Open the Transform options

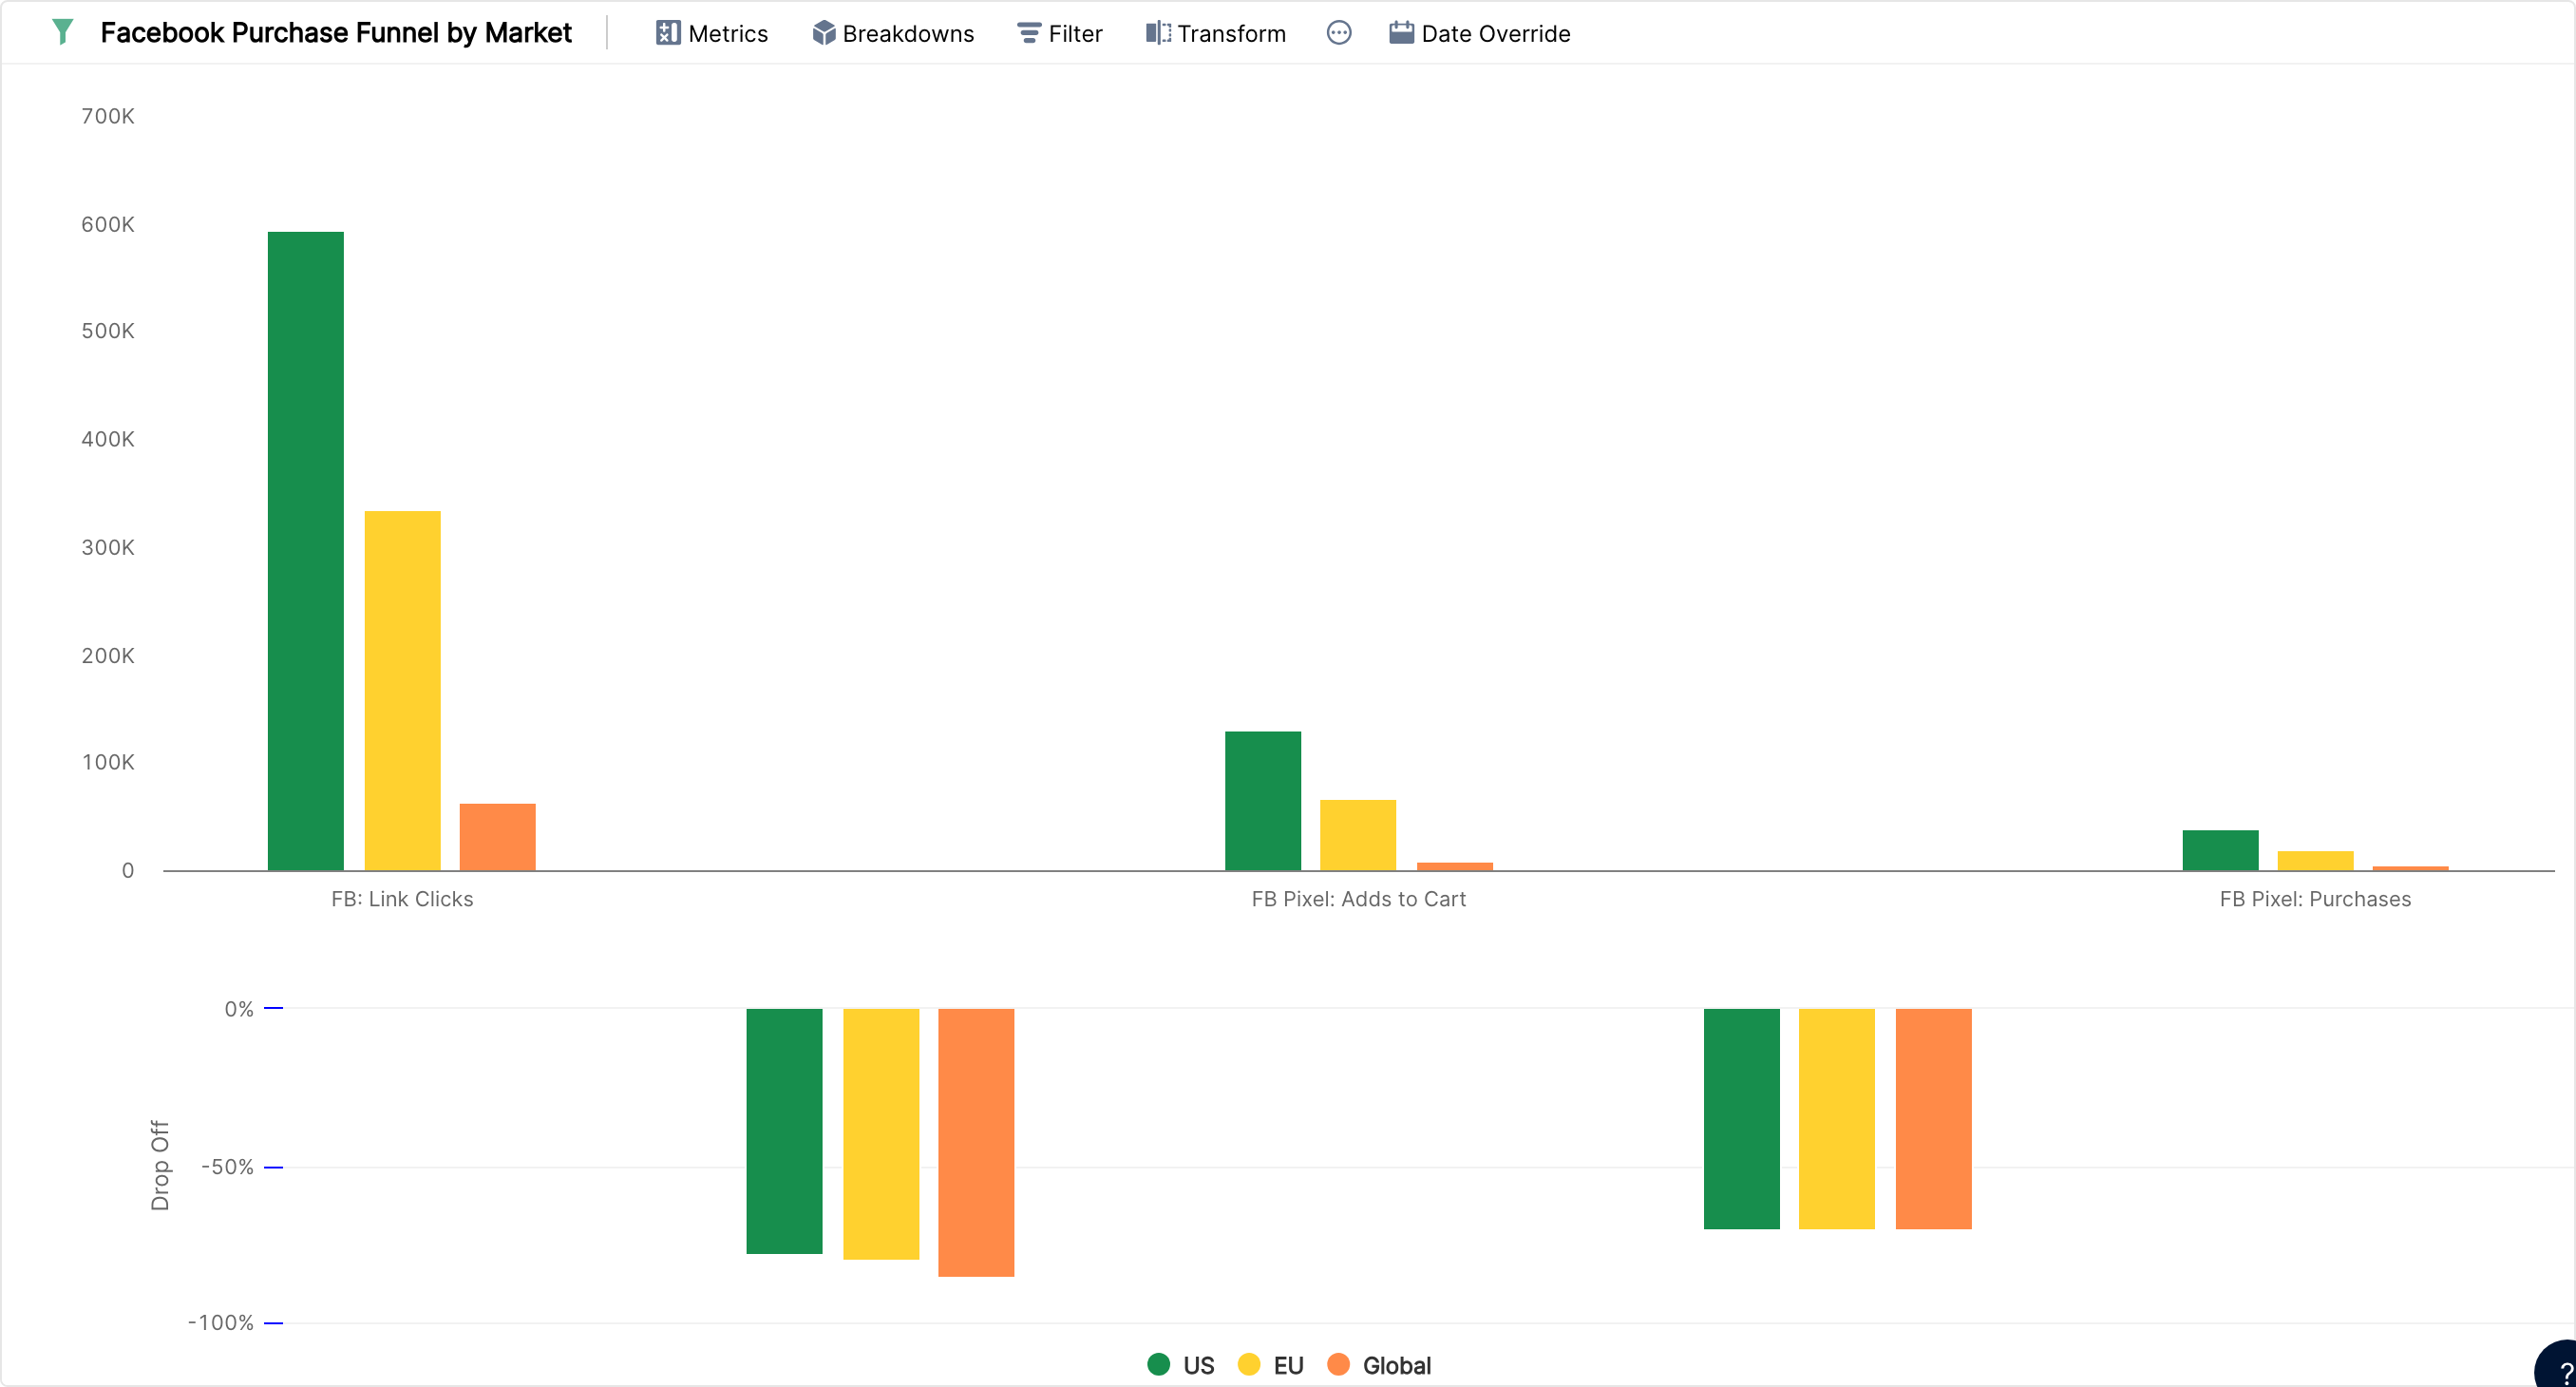[1215, 33]
